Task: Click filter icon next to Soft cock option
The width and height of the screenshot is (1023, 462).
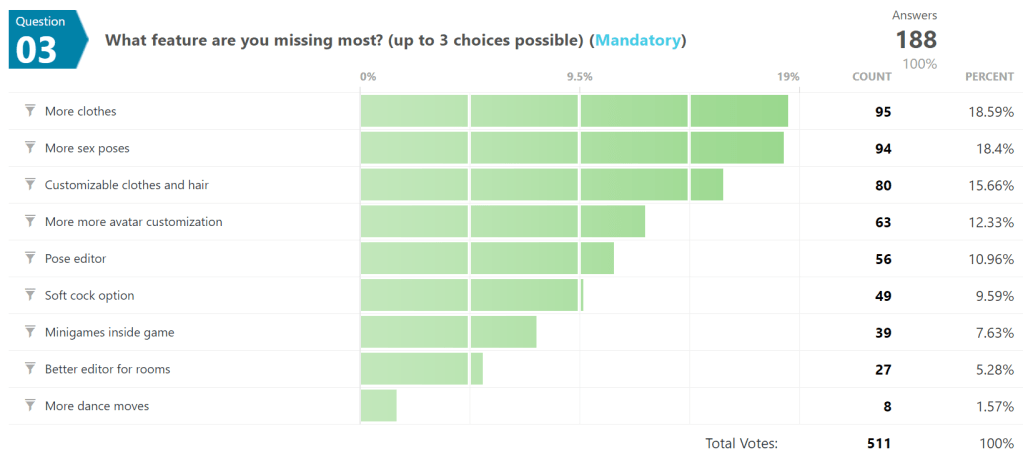Action: [30, 295]
